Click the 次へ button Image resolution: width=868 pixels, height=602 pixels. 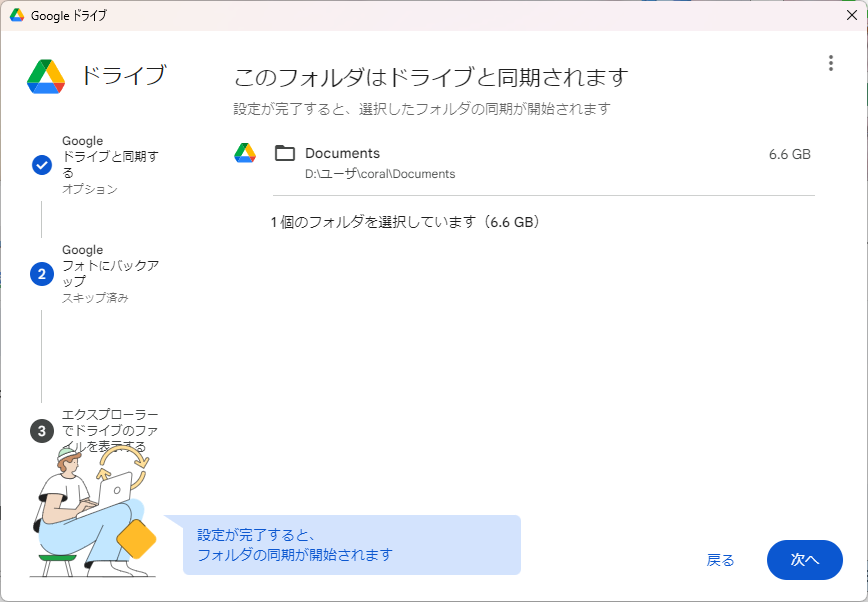click(804, 559)
